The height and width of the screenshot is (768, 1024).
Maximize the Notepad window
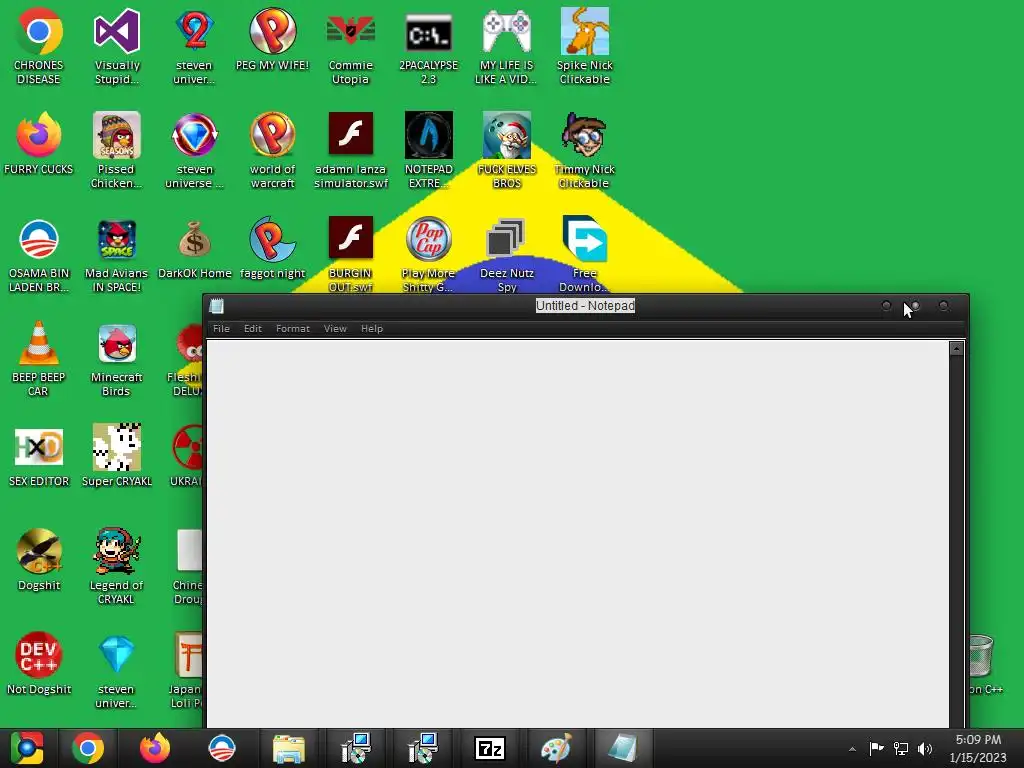[x=915, y=306]
